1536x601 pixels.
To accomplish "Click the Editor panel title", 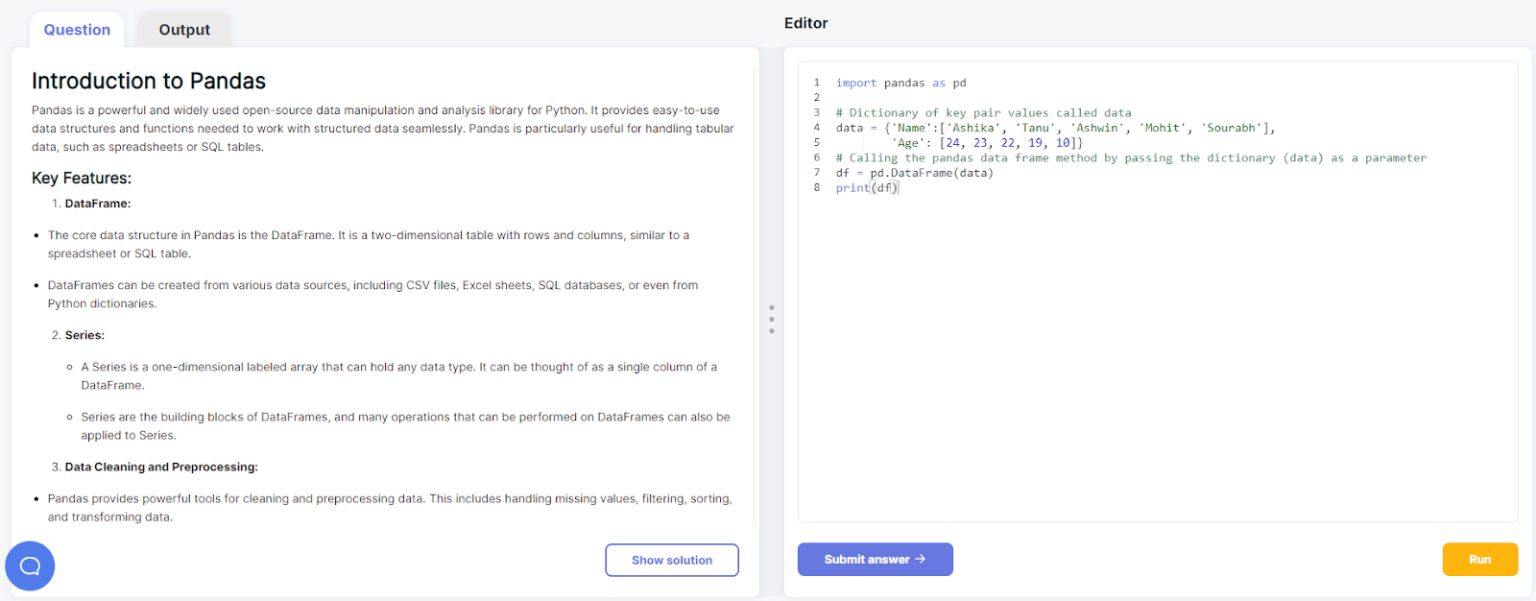I will pyautogui.click(x=806, y=23).
